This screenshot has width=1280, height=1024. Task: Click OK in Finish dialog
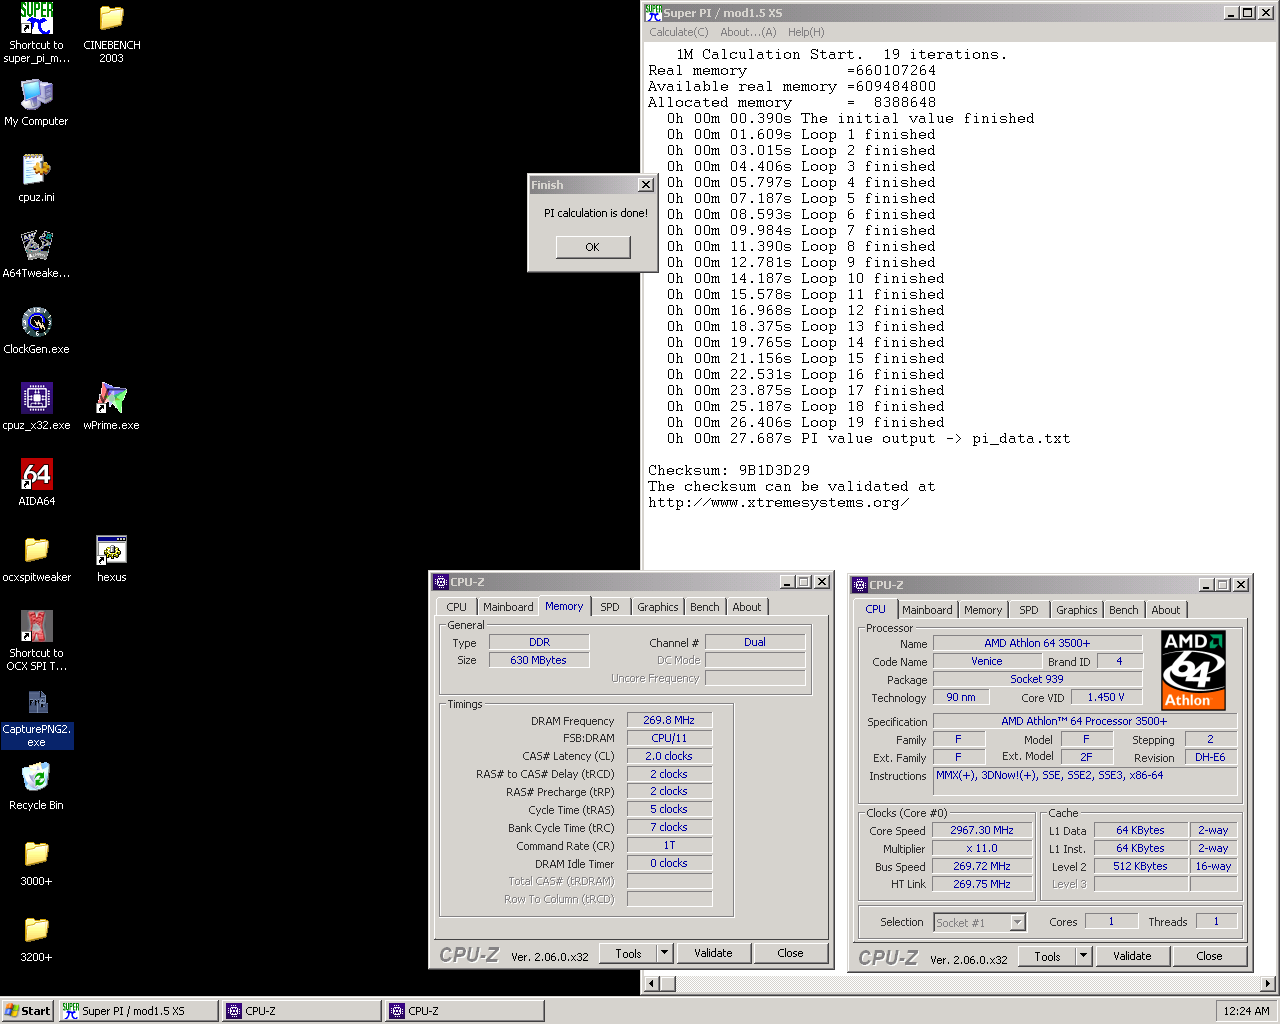593,247
